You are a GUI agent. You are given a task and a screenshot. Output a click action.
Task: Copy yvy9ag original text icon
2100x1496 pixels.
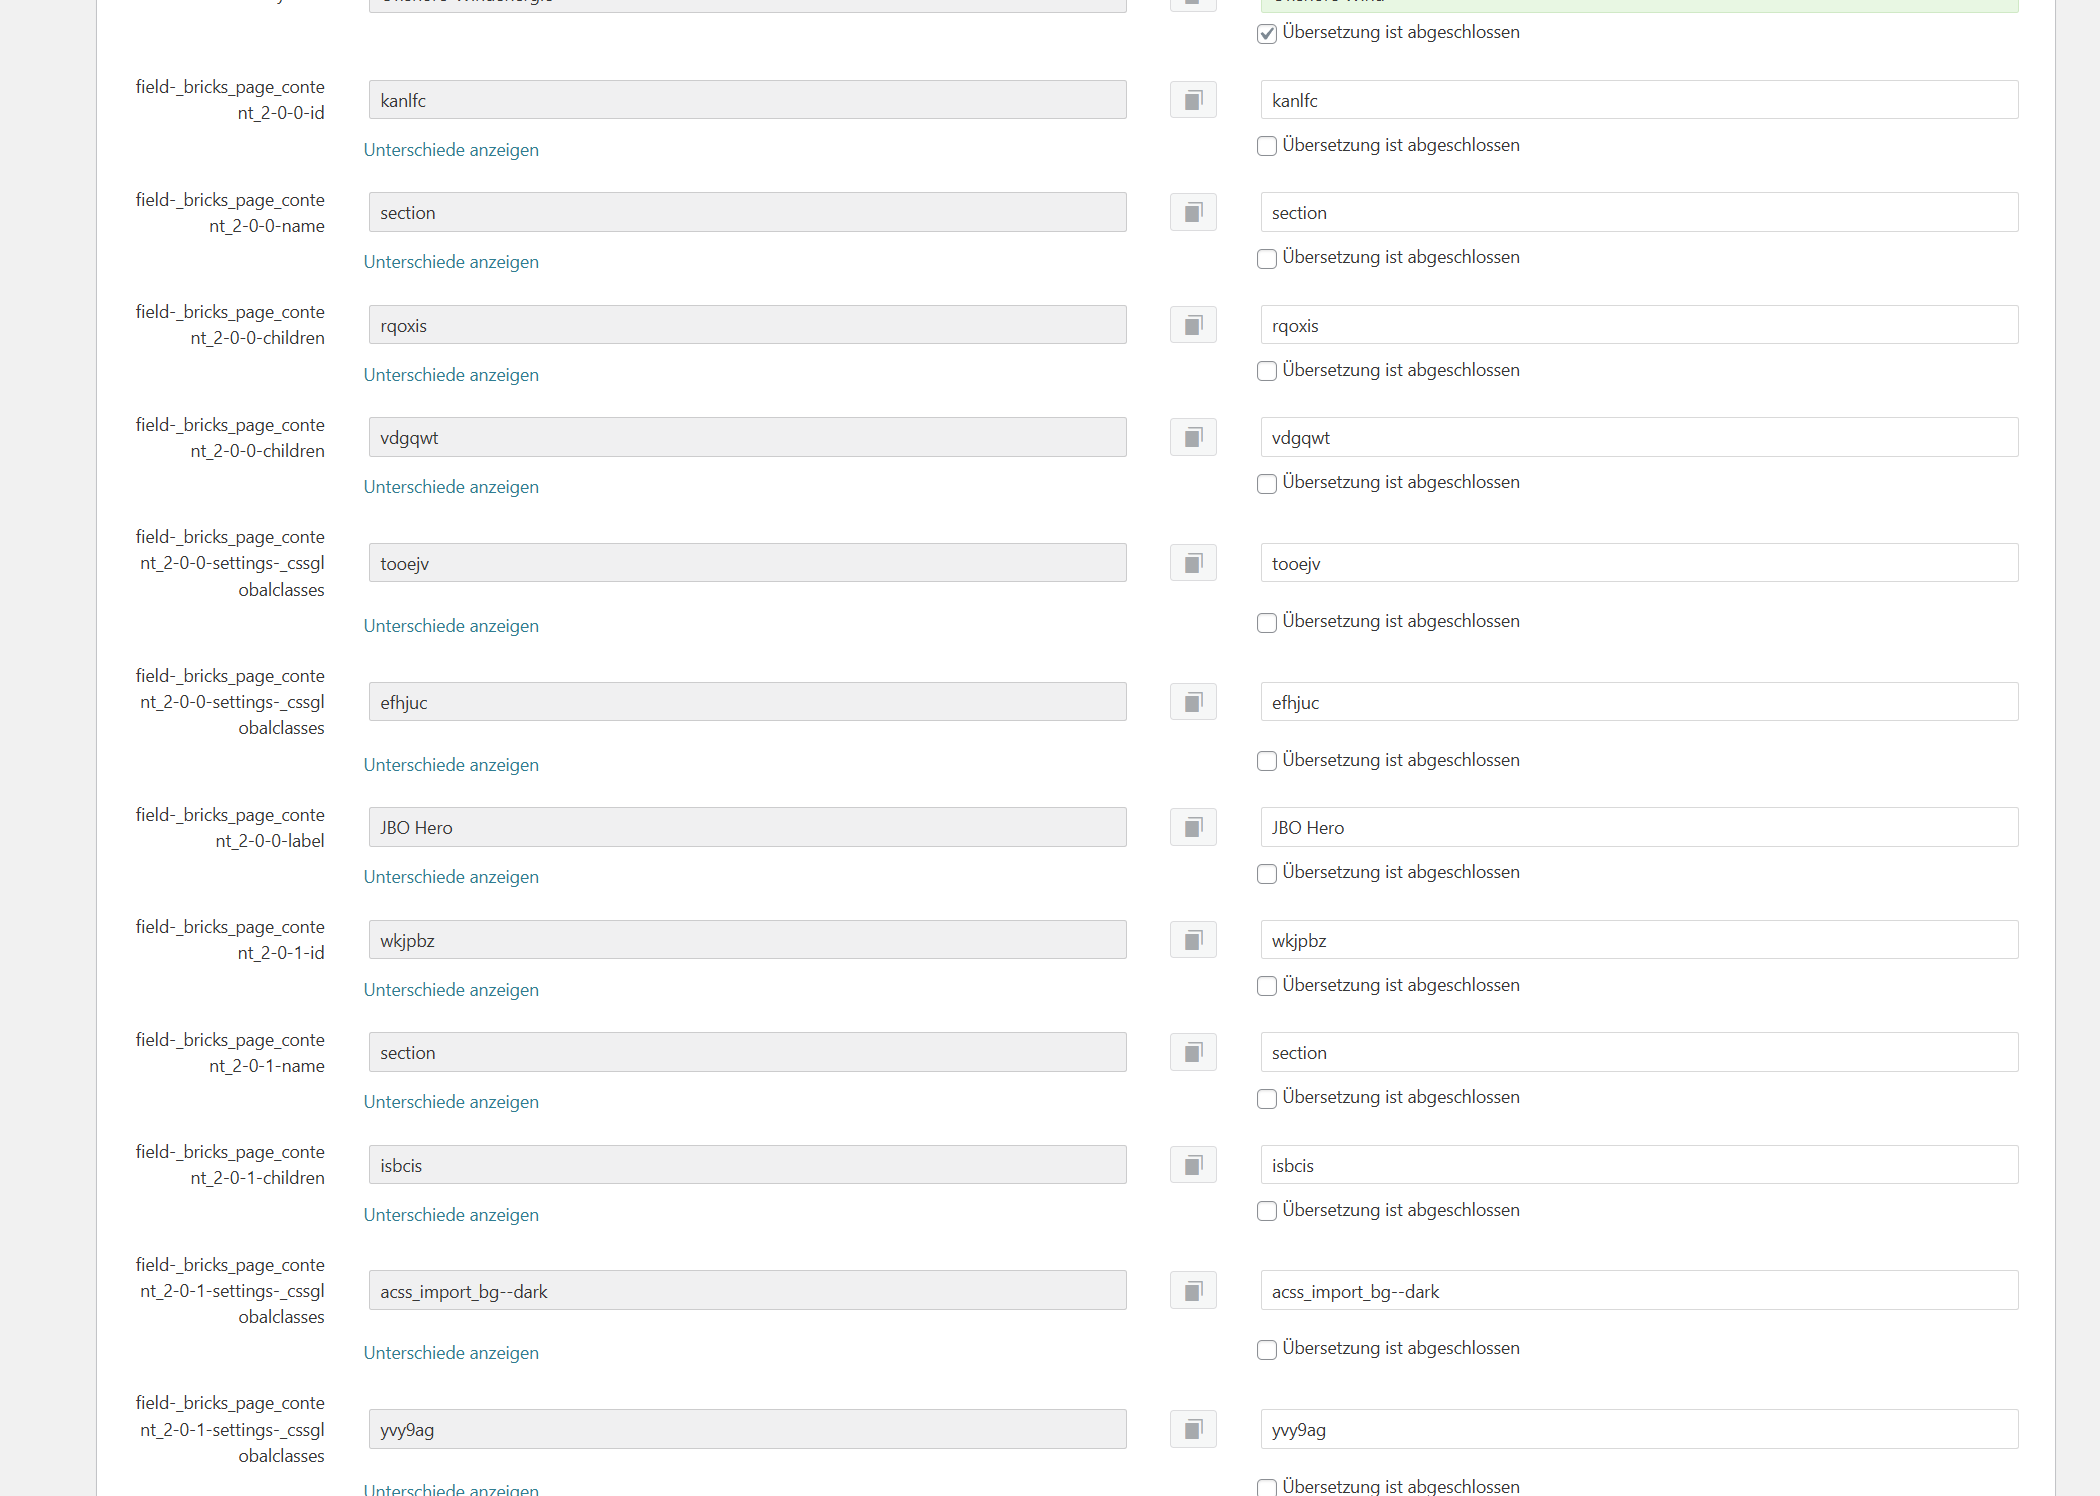1193,1429
